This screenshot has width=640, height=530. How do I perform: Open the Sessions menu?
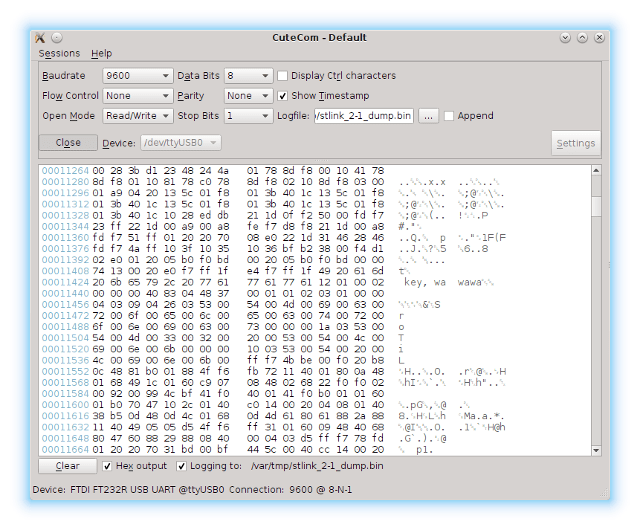pos(59,53)
